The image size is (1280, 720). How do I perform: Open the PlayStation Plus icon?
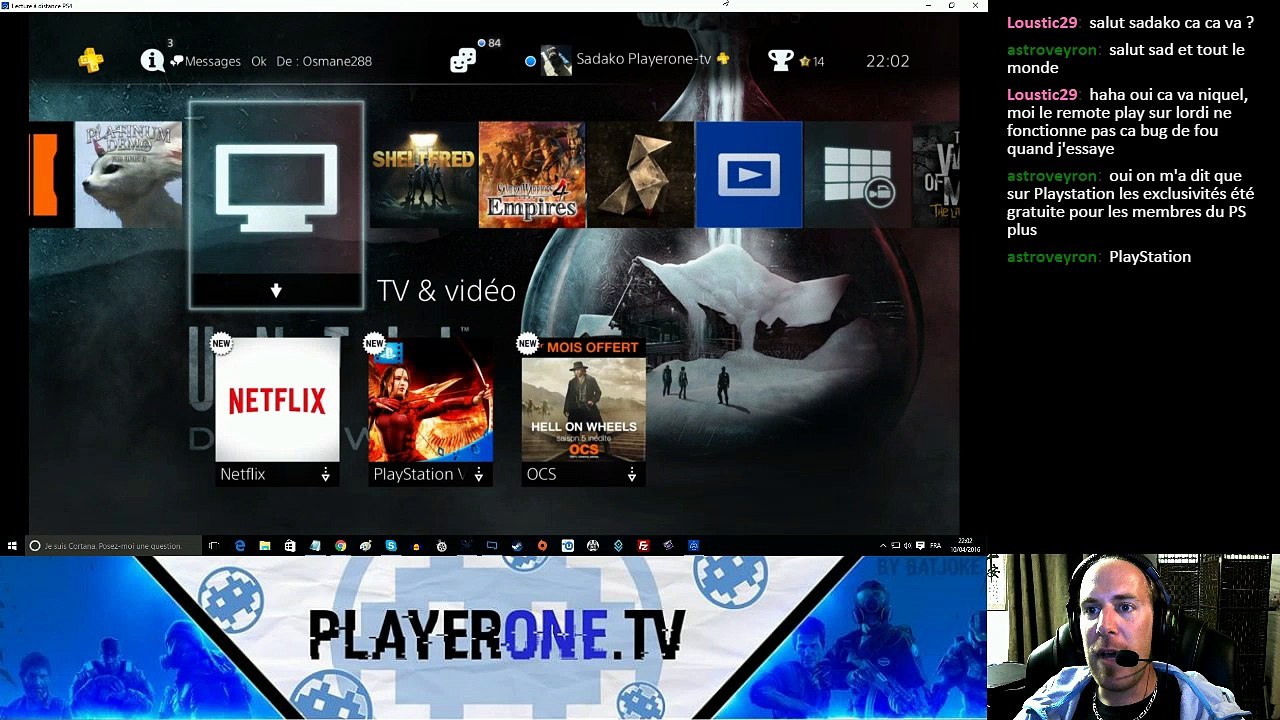pos(91,61)
